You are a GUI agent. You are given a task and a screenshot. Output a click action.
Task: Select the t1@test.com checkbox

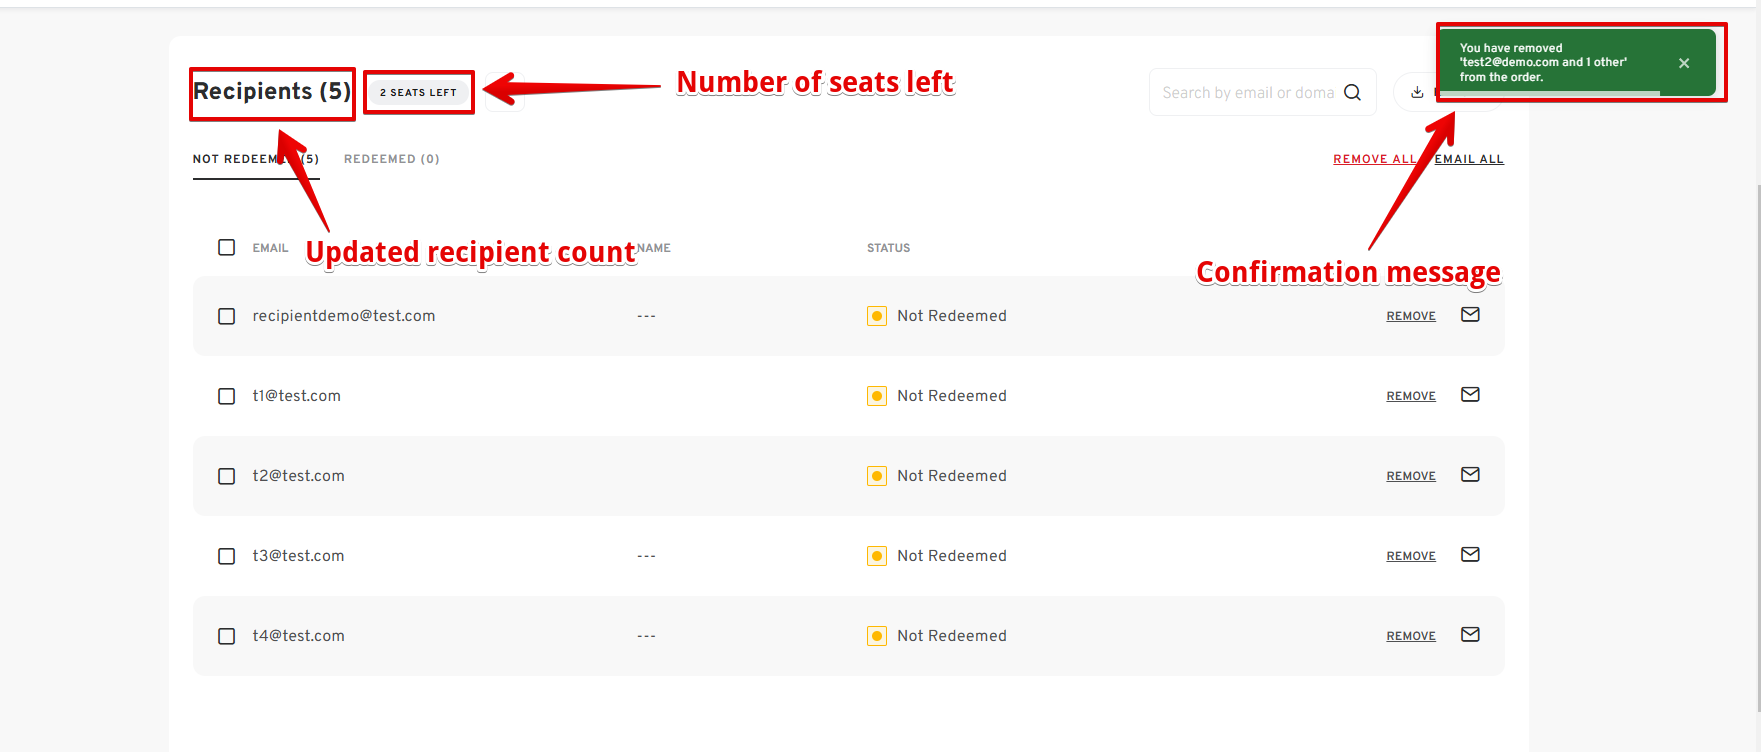(227, 396)
